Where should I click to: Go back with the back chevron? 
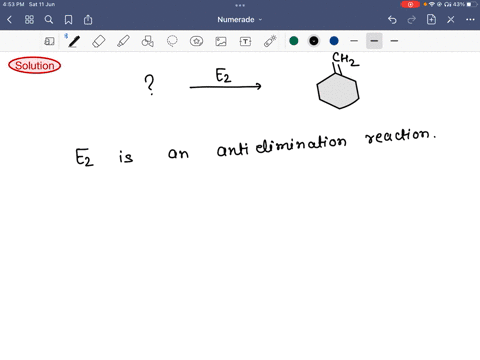[9, 20]
